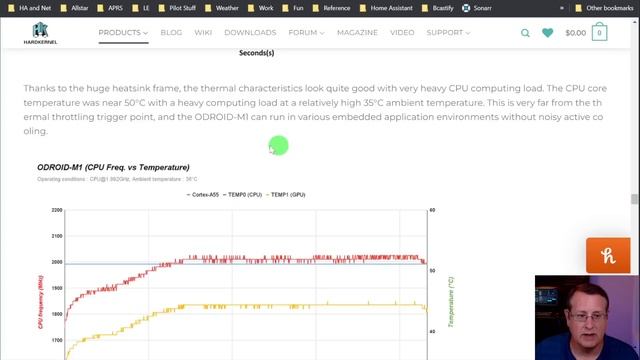Click the webcam video overlay thumbnail
640x360 pixels.
click(x=587, y=318)
